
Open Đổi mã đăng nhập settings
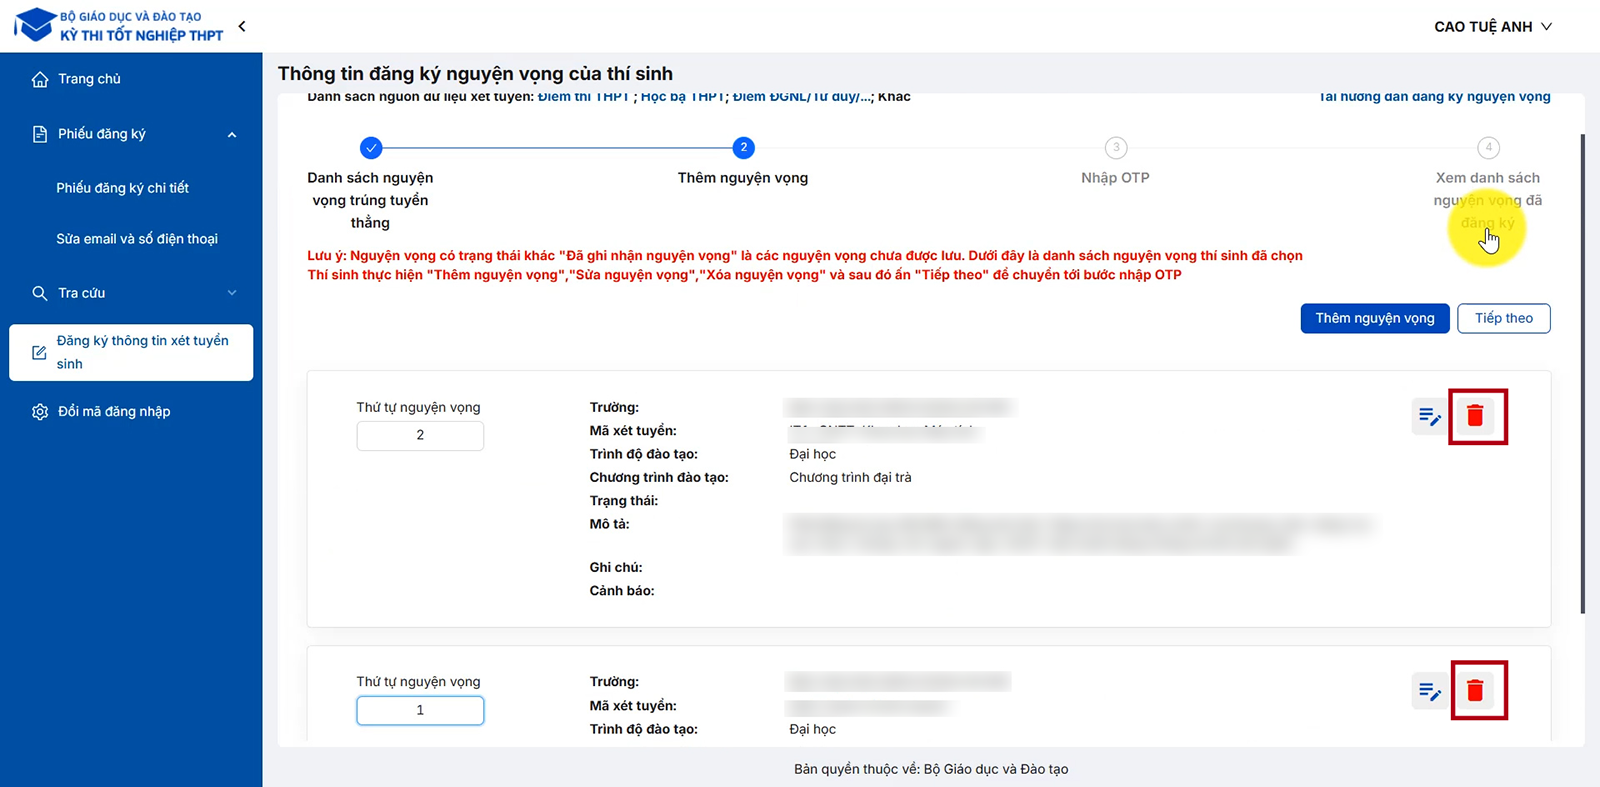(113, 412)
